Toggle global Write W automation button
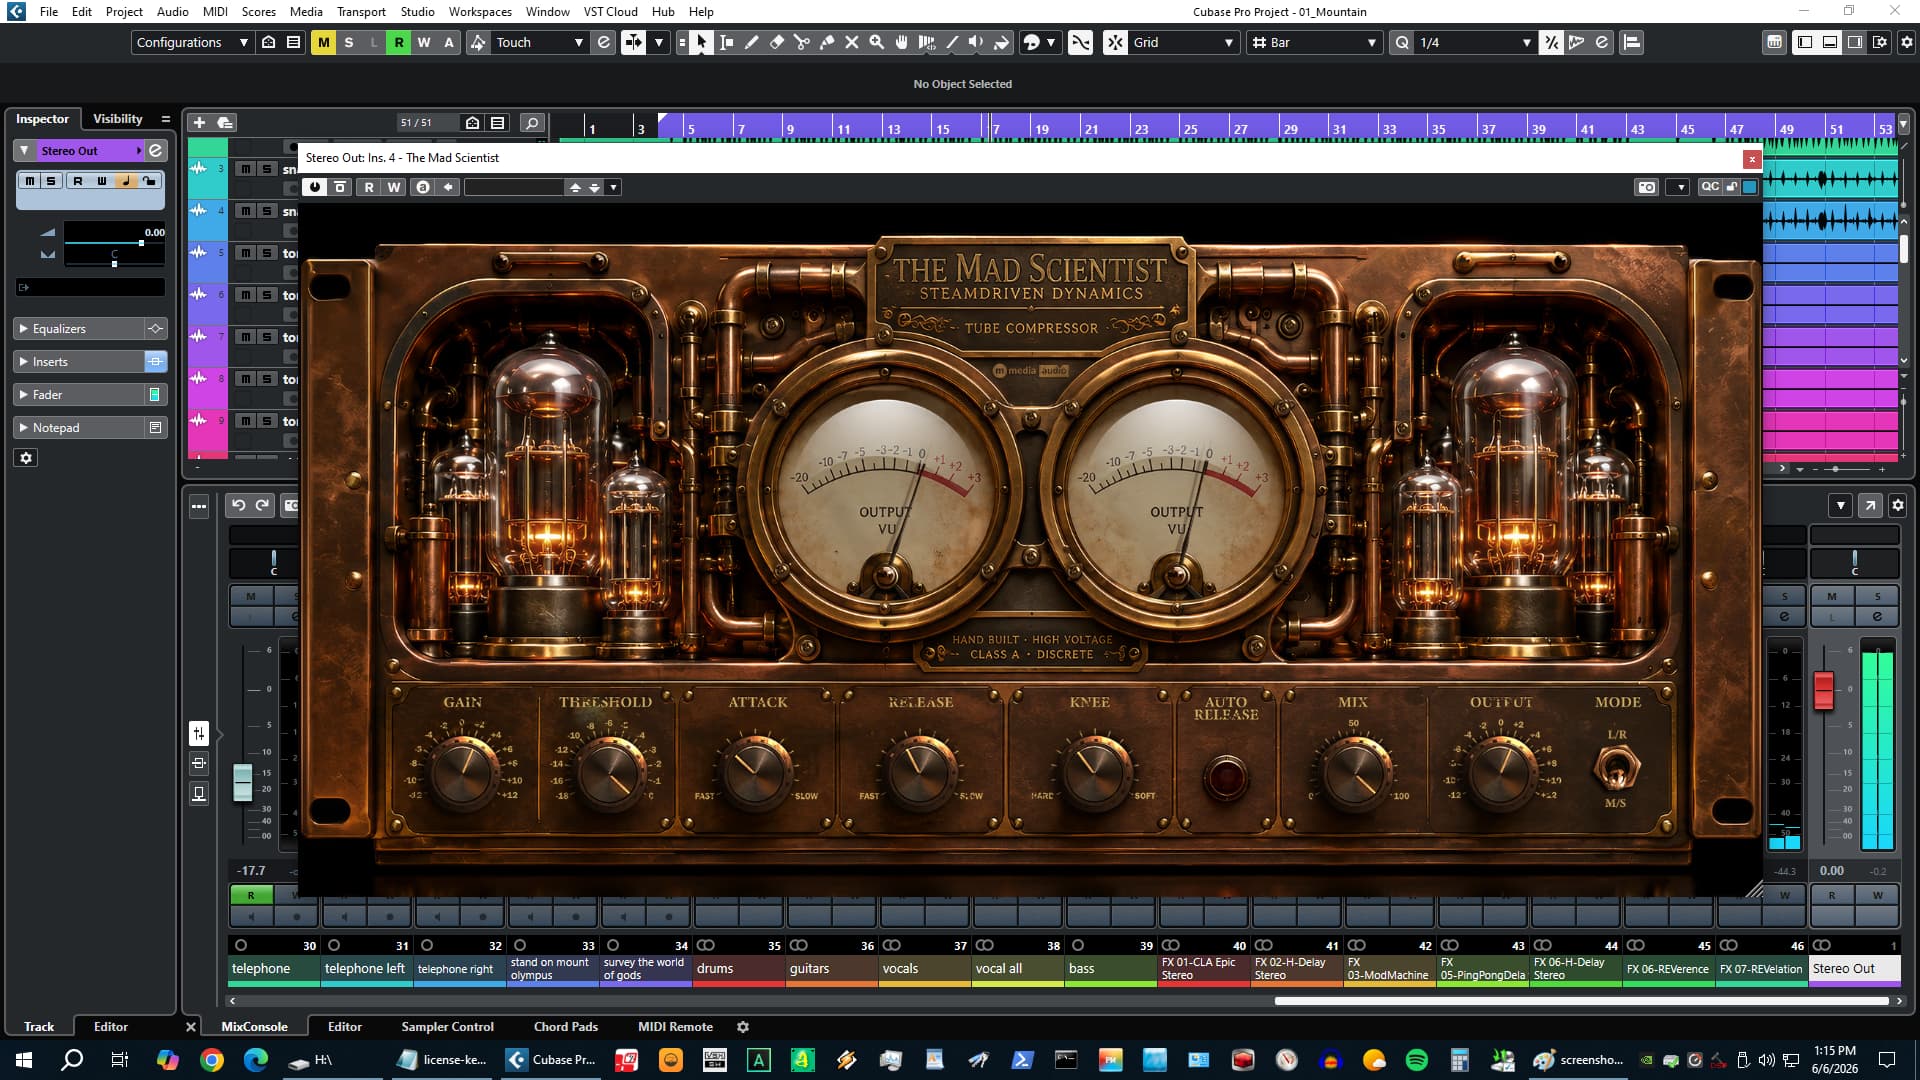 click(x=424, y=42)
